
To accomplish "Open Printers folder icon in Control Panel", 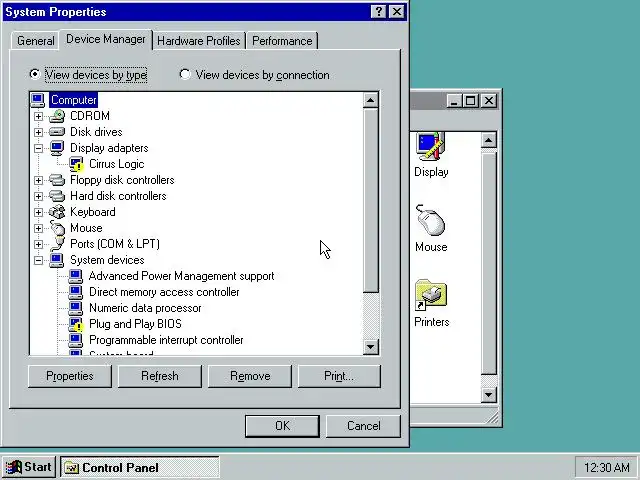I will click(x=431, y=295).
